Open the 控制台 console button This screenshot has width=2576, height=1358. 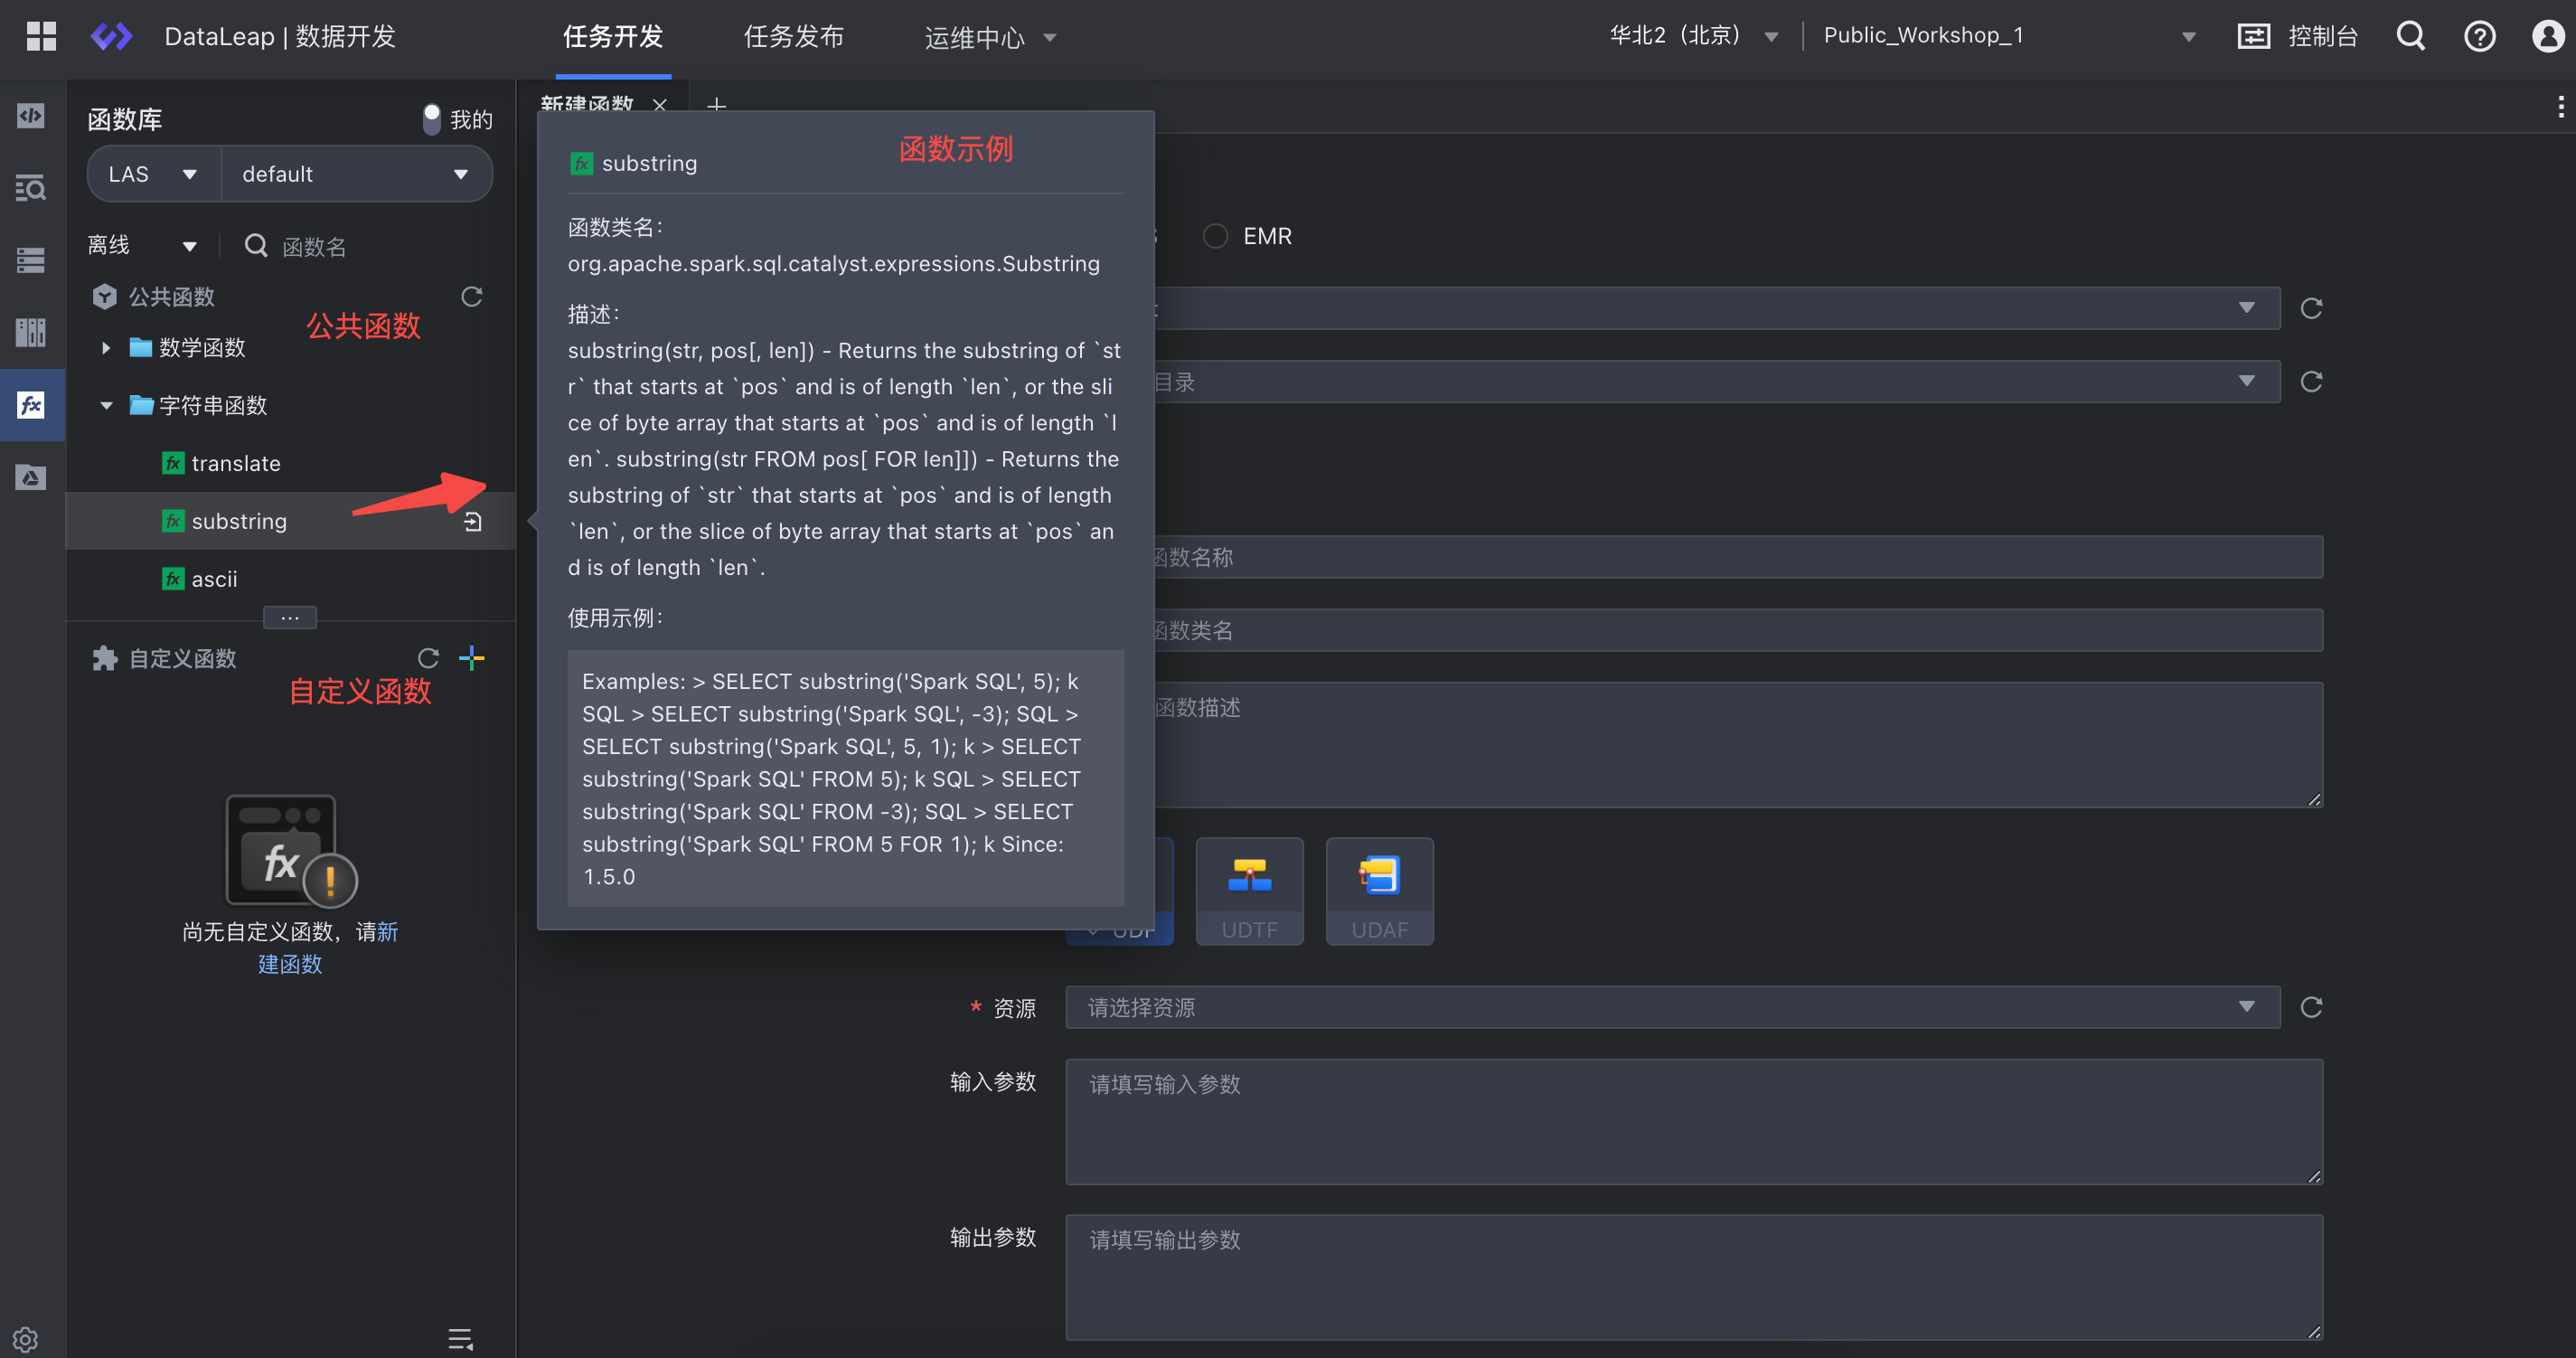pos(2297,37)
